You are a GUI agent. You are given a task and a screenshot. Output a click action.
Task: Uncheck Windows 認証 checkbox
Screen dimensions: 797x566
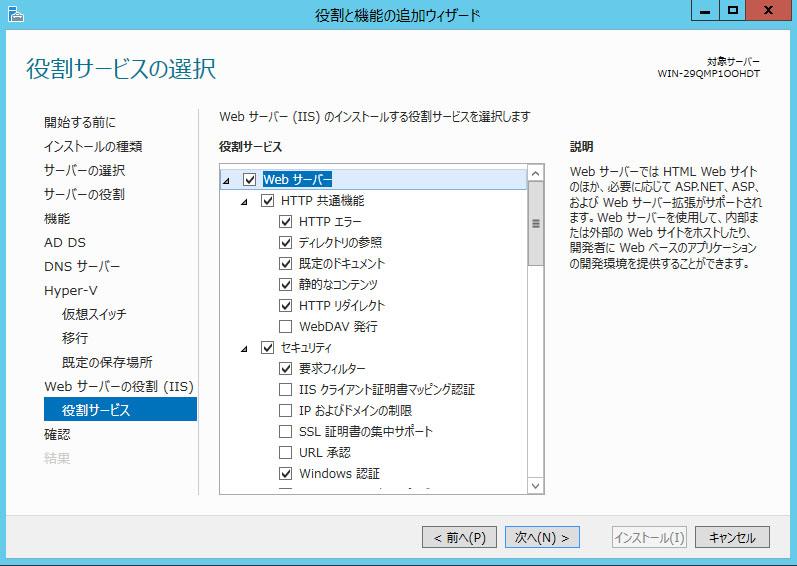coord(286,474)
